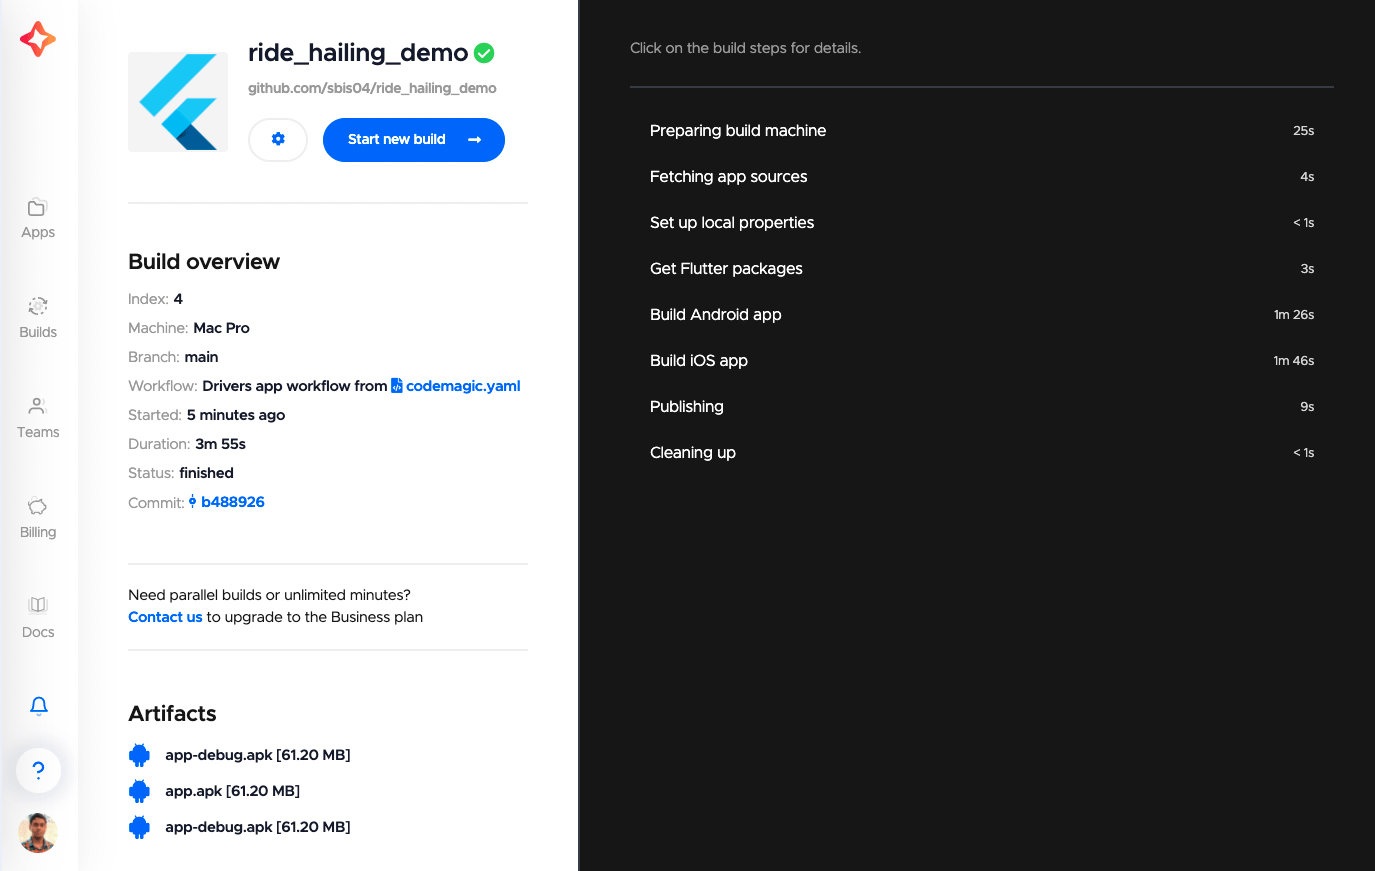The height and width of the screenshot is (871, 1375).
Task: Click the notifications bell icon
Action: [x=39, y=706]
